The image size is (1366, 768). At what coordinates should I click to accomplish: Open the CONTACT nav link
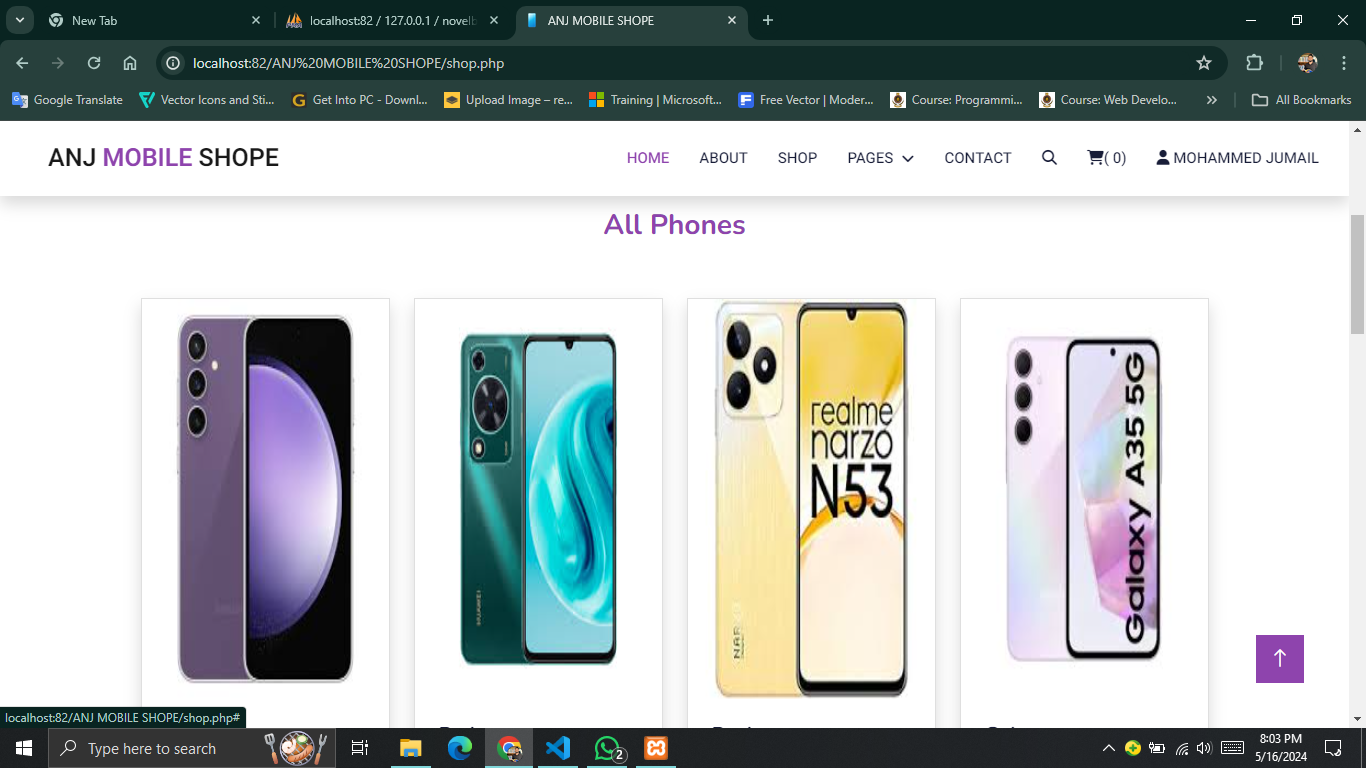click(x=978, y=158)
